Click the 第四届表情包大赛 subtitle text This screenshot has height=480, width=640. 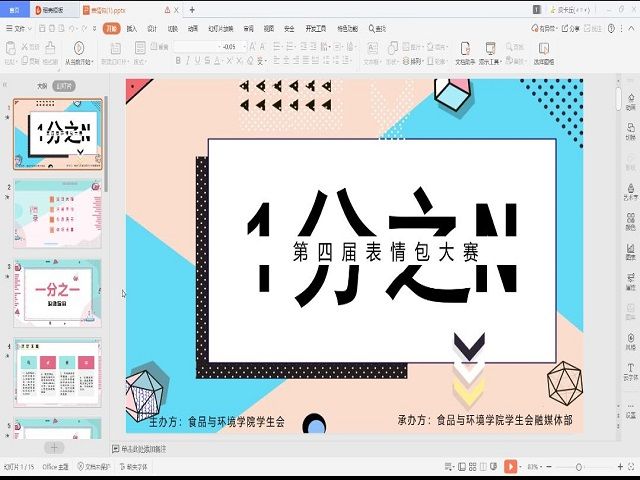[x=386, y=251]
